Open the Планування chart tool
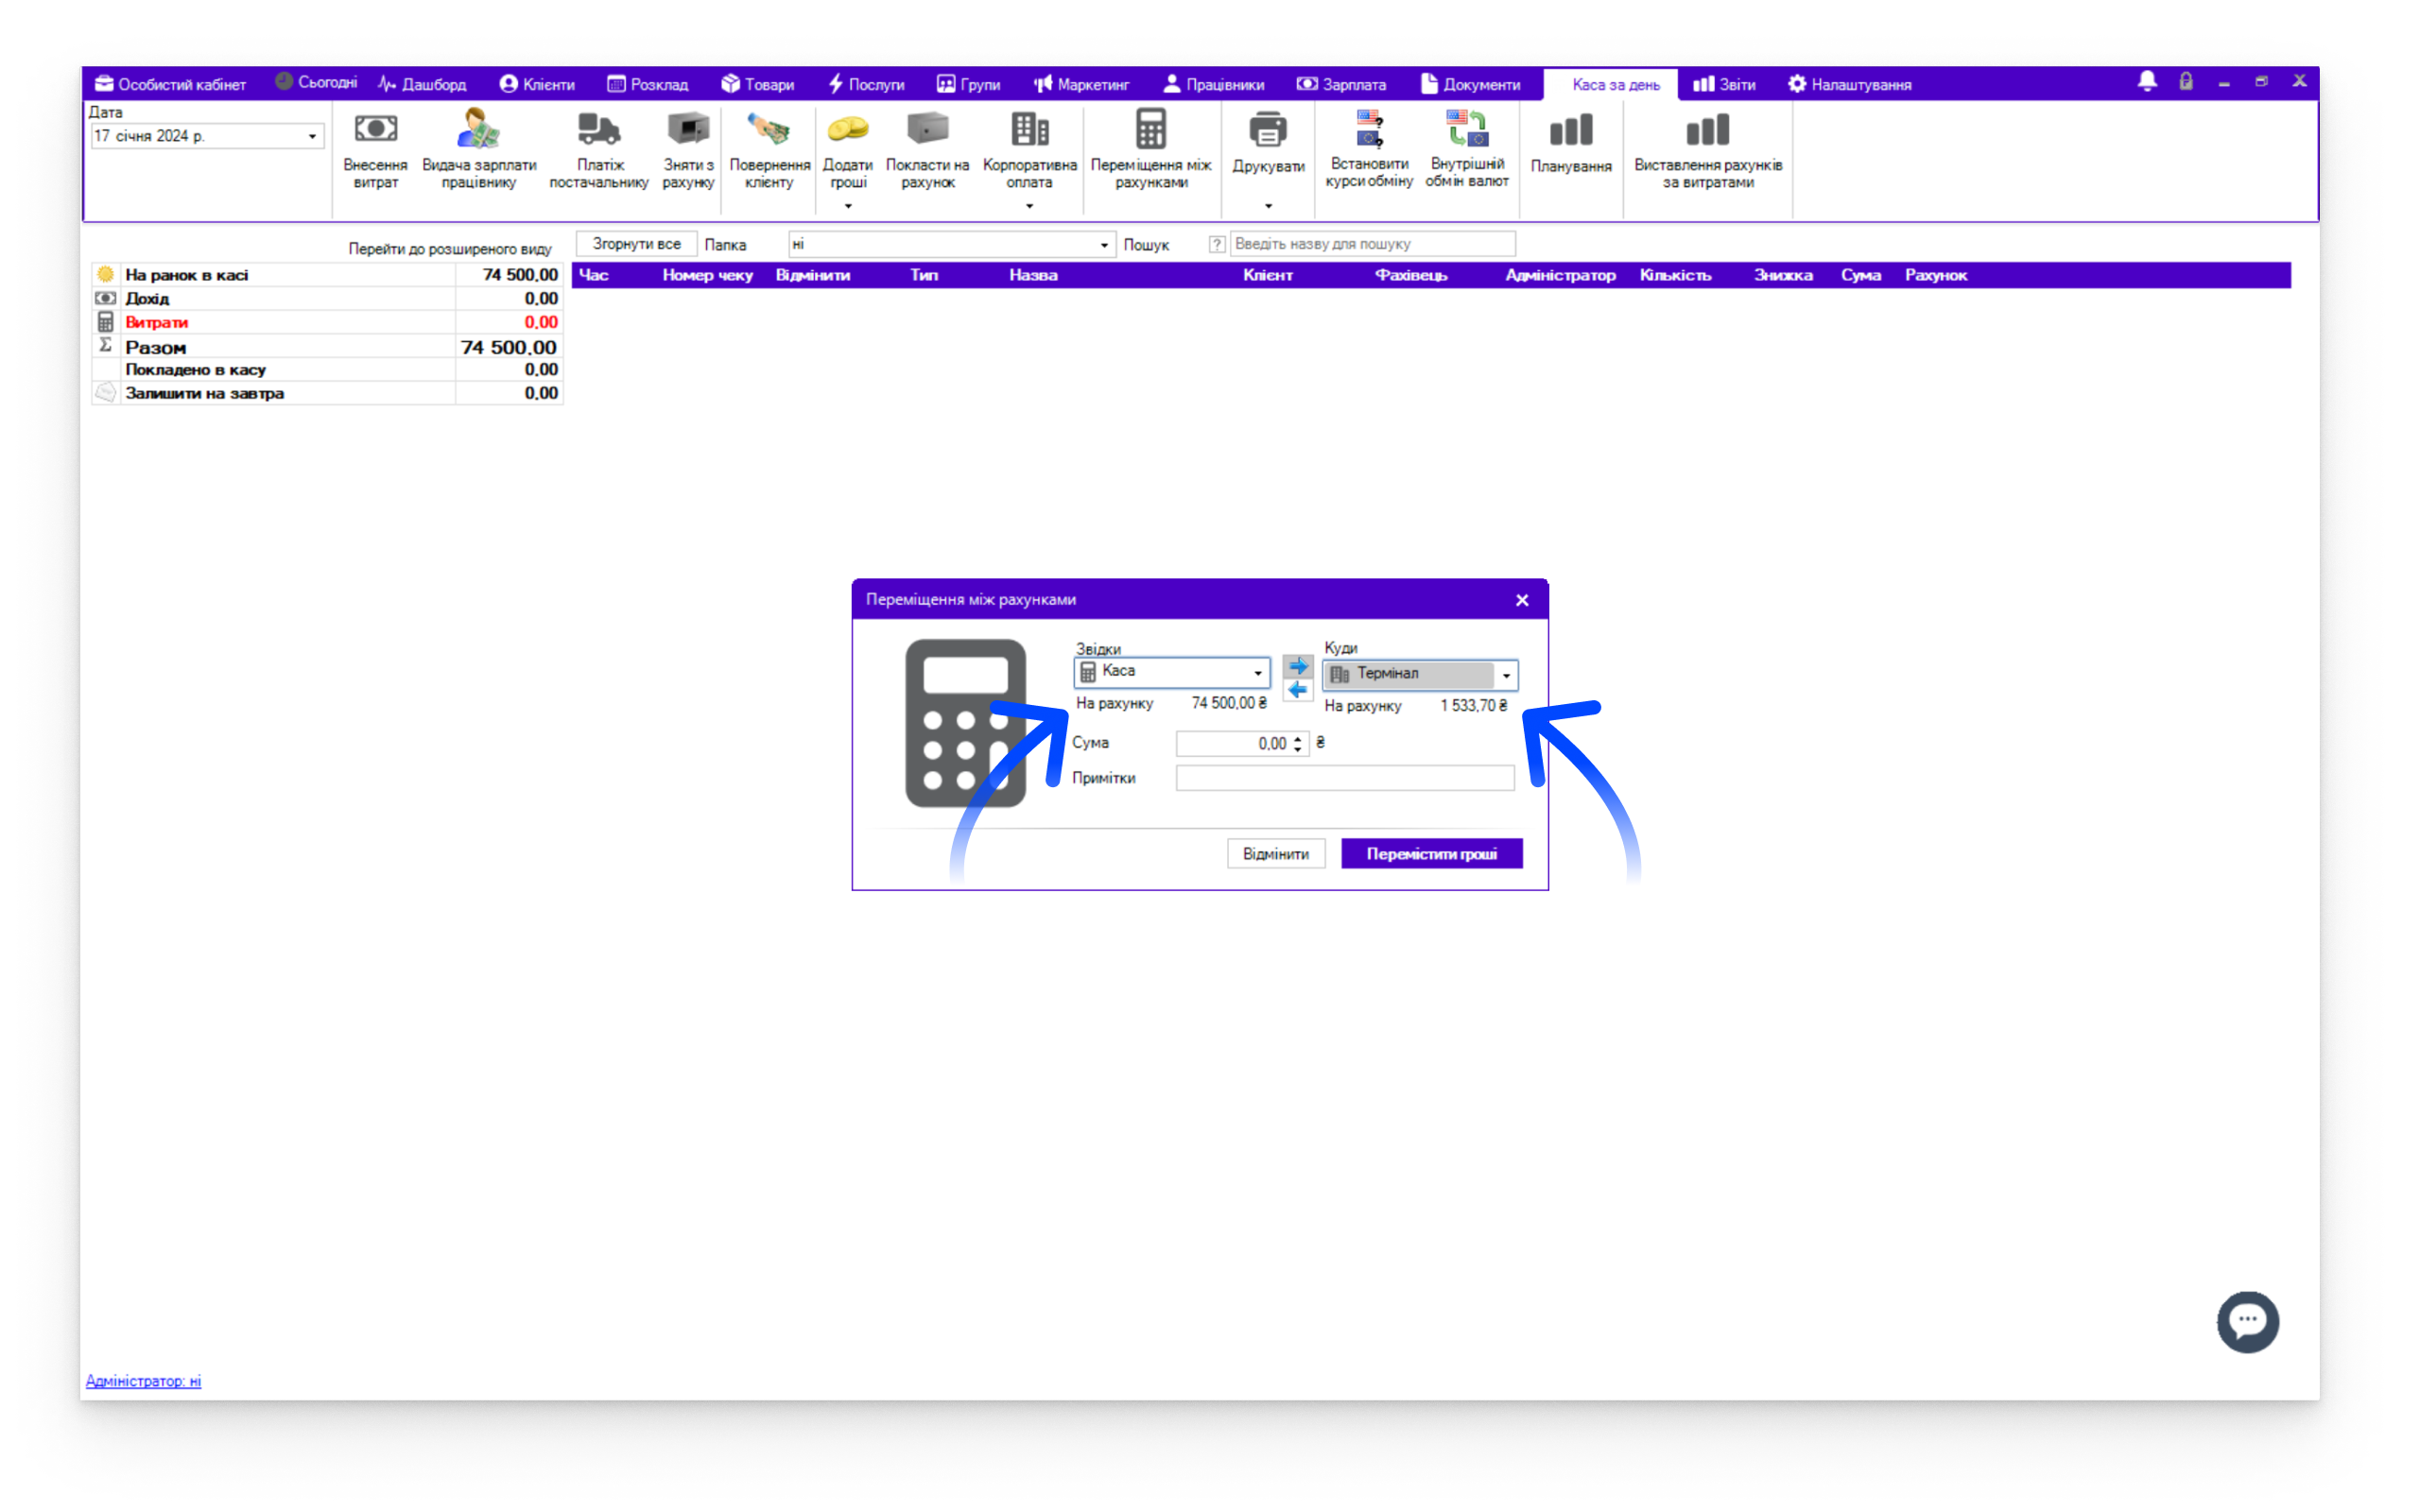Screen dimensions: 2420x1512 click(x=1571, y=145)
